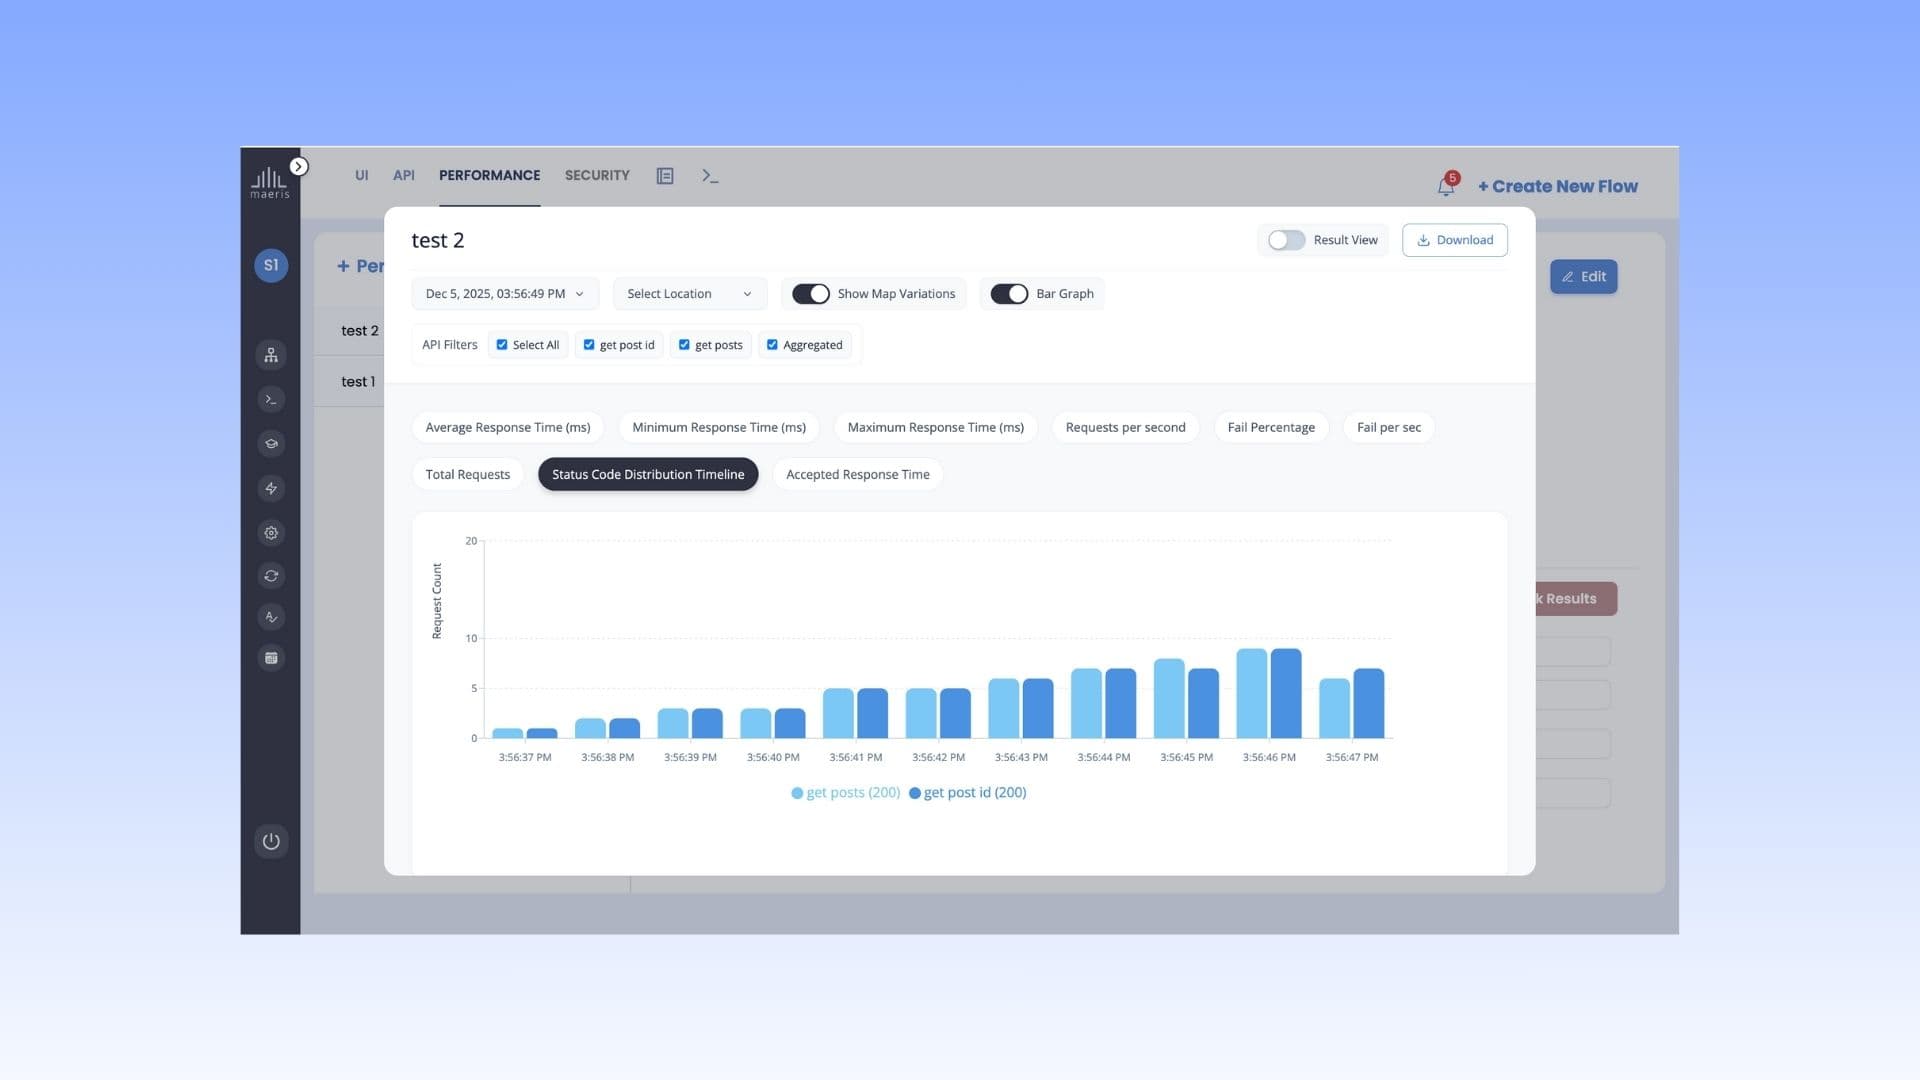Disable the Show Map Variations toggle

pyautogui.click(x=812, y=293)
